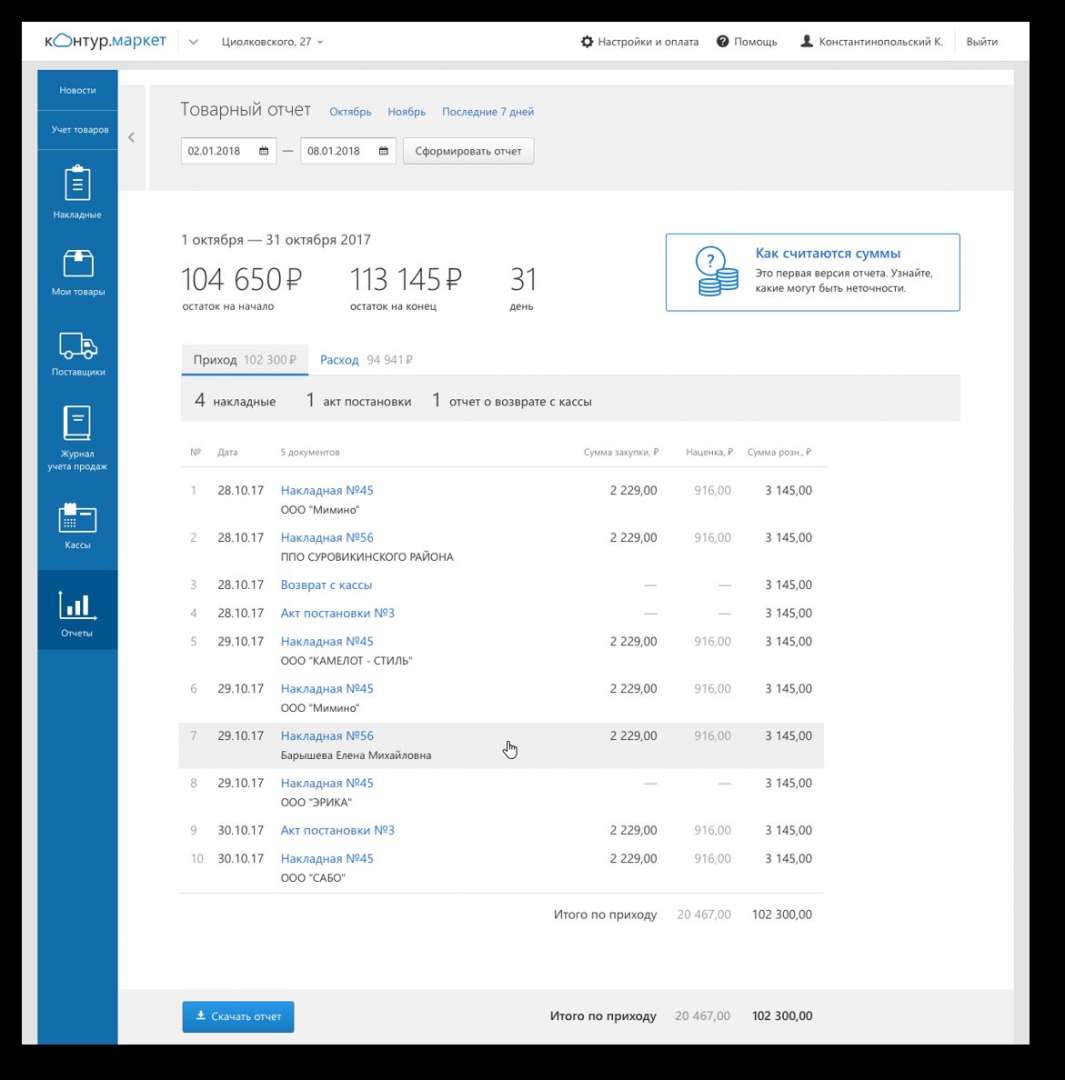Click the Дата column header
Image resolution: width=1065 pixels, height=1080 pixels.
pos(227,453)
